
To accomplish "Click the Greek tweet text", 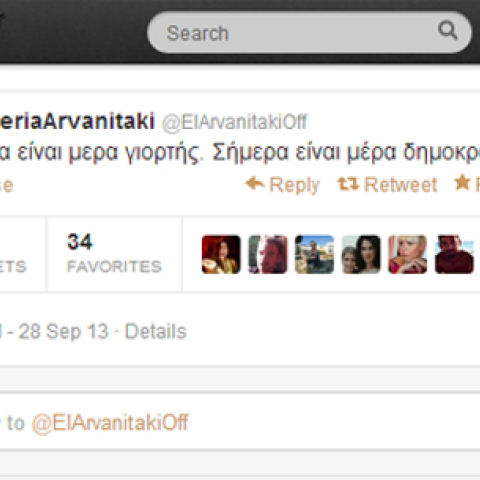I will click(x=240, y=153).
